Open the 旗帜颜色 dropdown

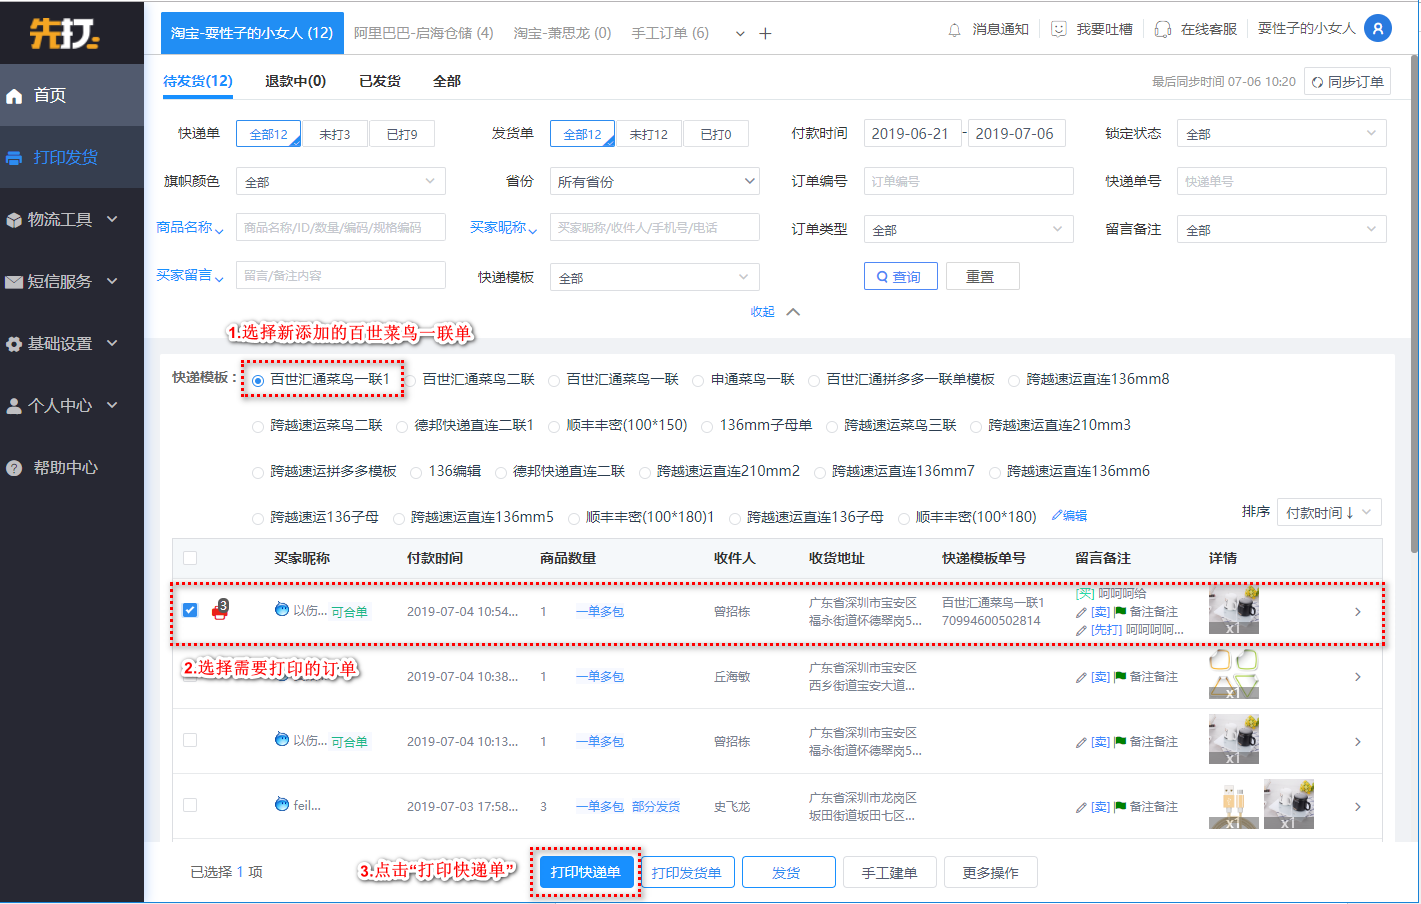pyautogui.click(x=341, y=181)
